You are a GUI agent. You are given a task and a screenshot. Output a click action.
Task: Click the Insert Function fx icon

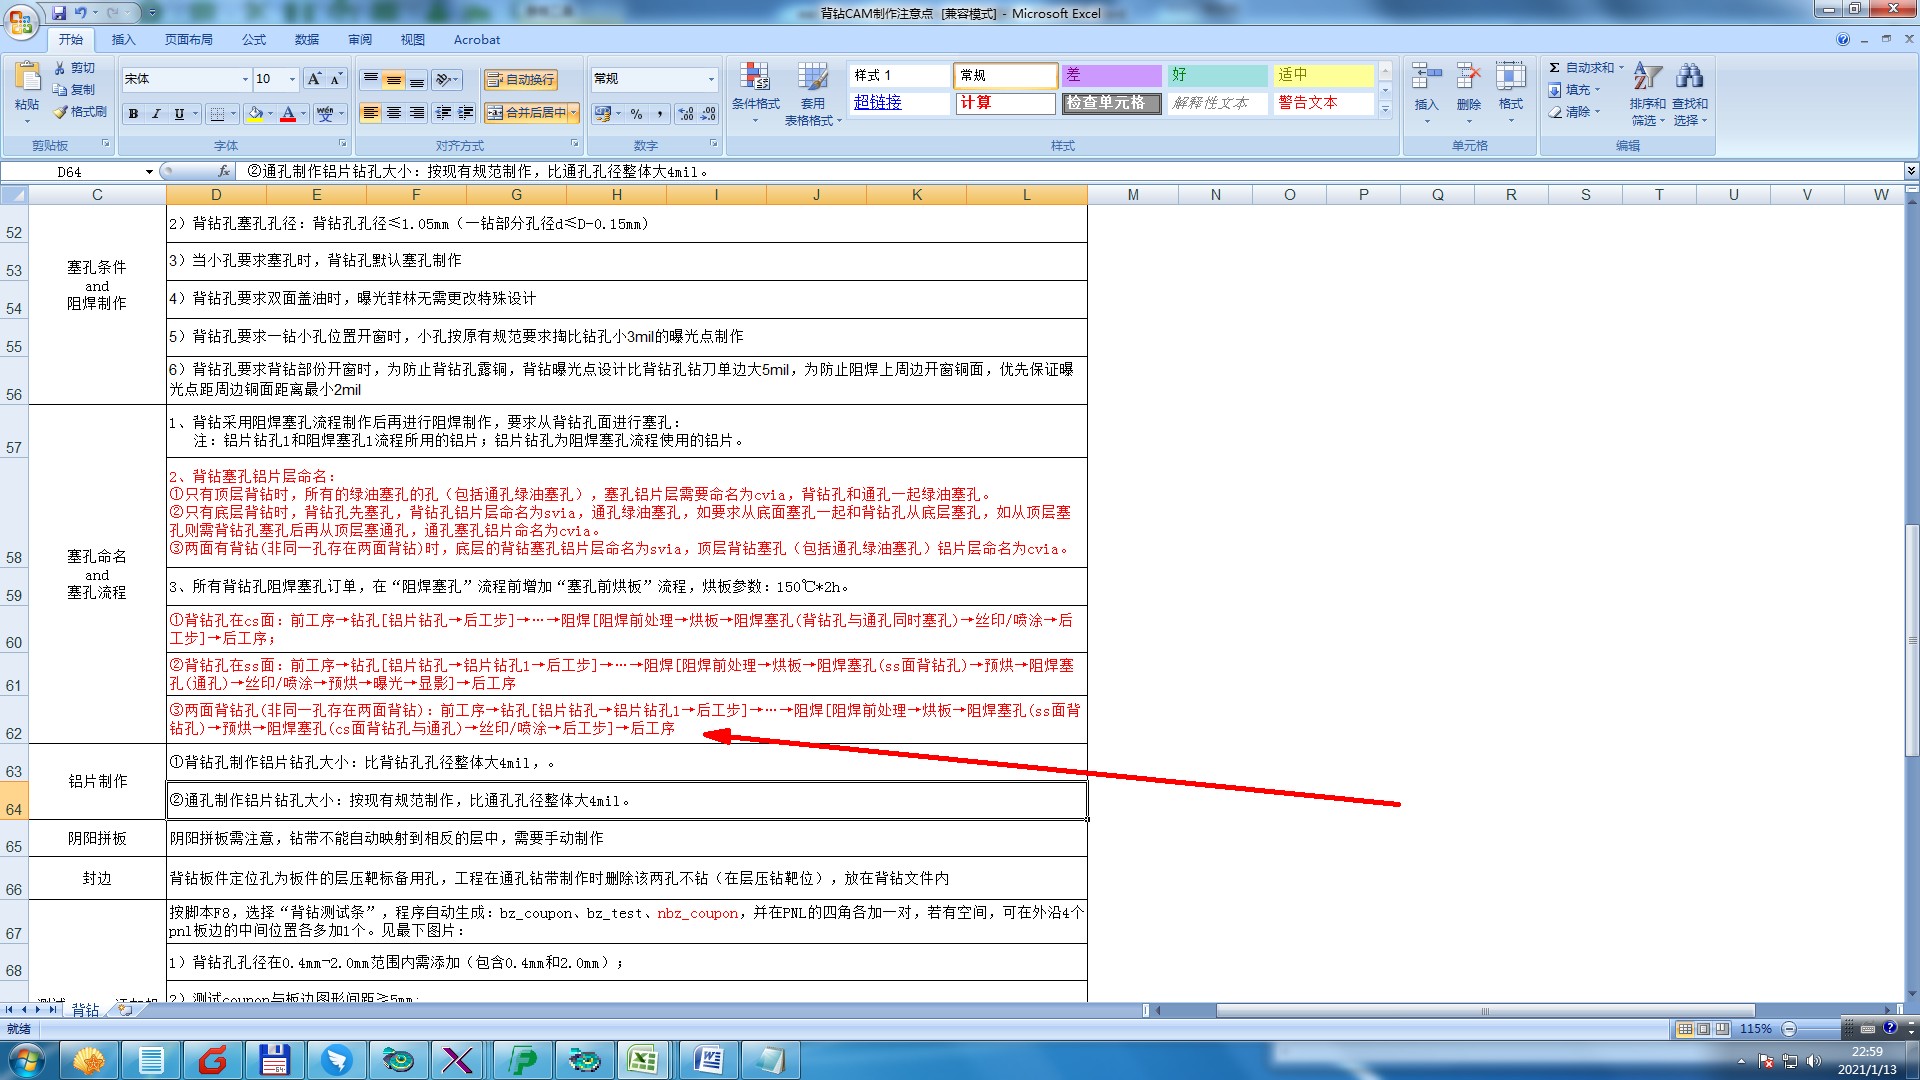pos(224,171)
